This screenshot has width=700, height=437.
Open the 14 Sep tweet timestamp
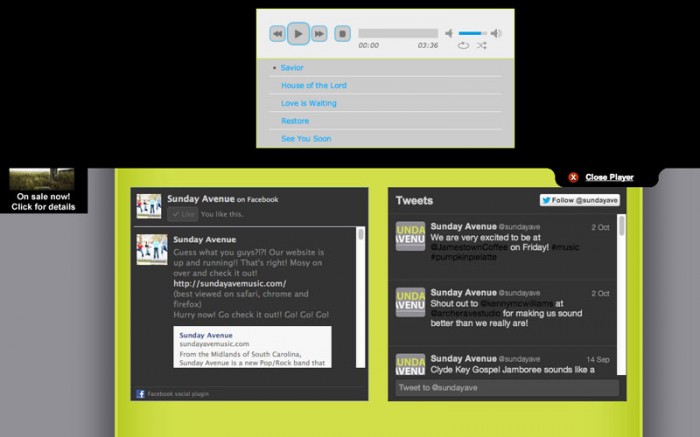pos(598,360)
